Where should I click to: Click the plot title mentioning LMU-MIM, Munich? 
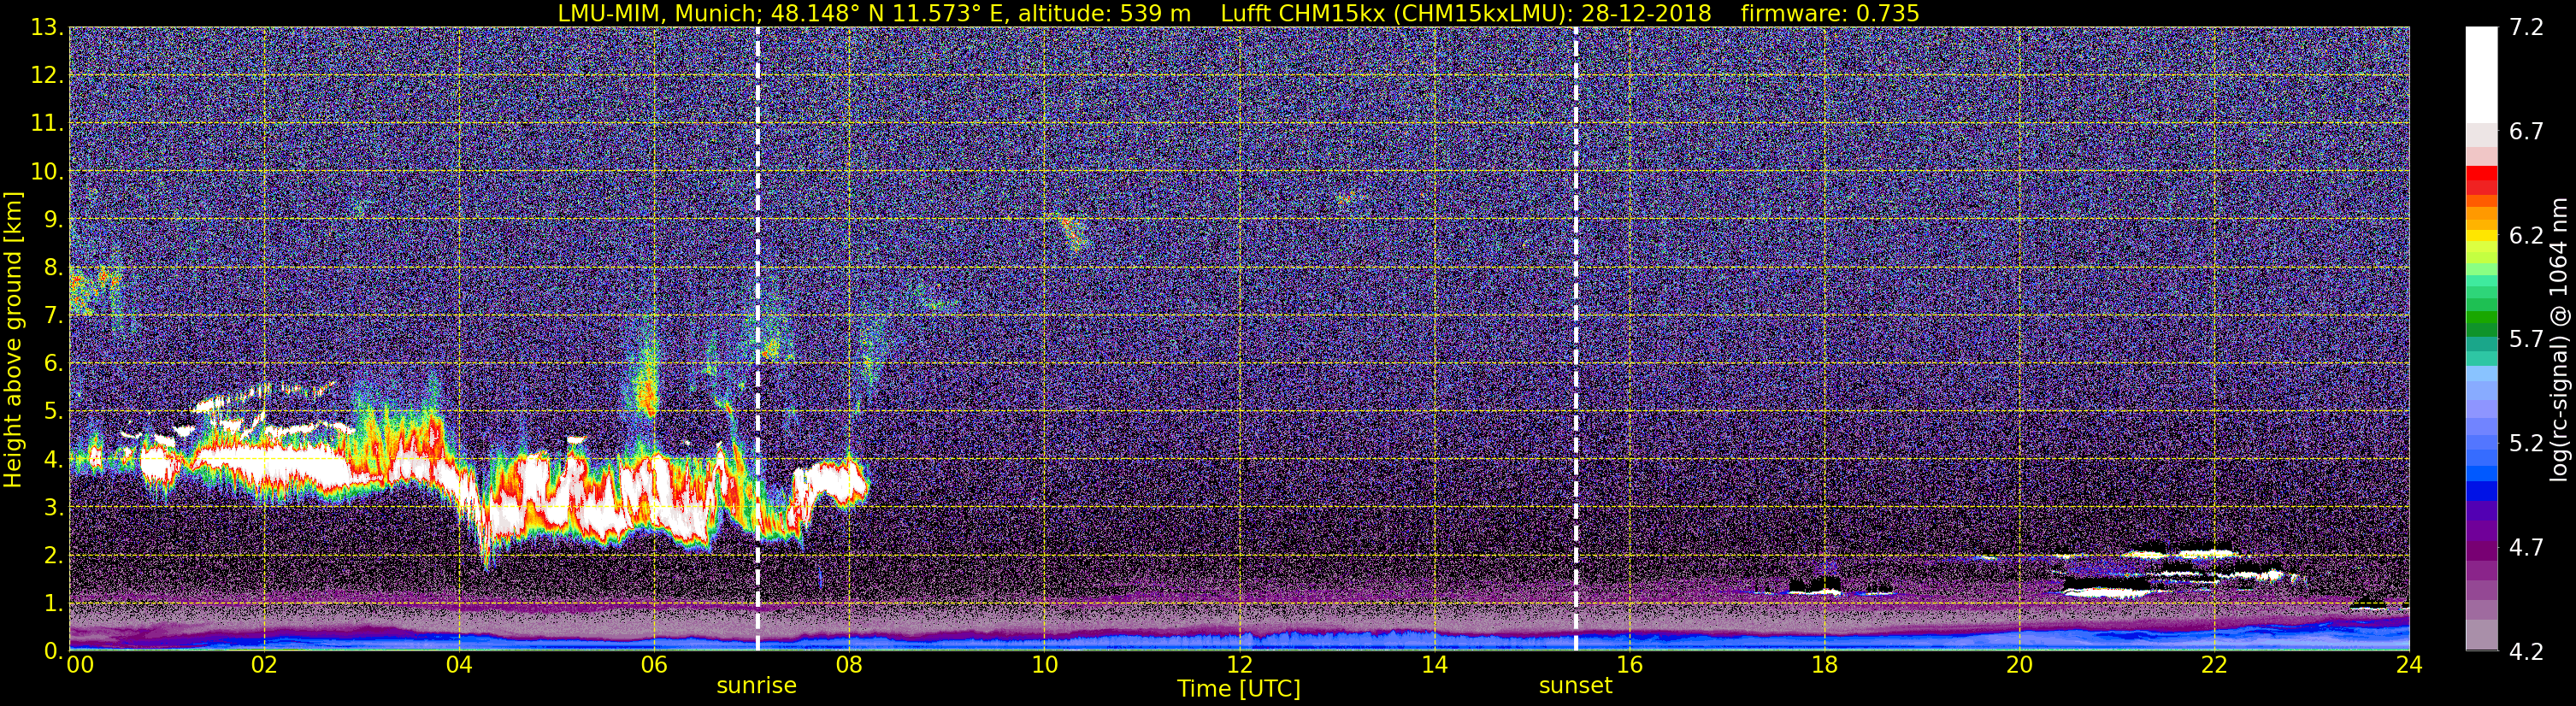click(x=1238, y=13)
